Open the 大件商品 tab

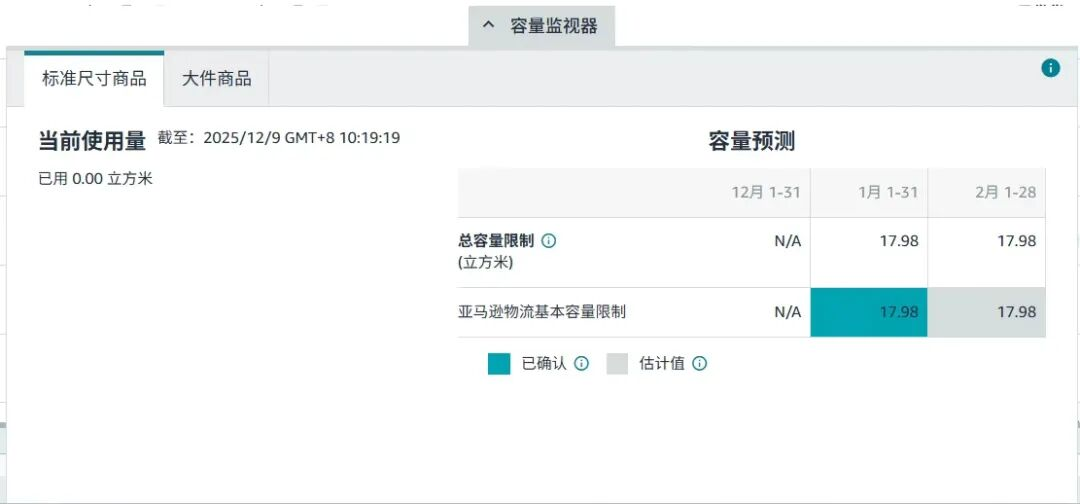tap(216, 78)
